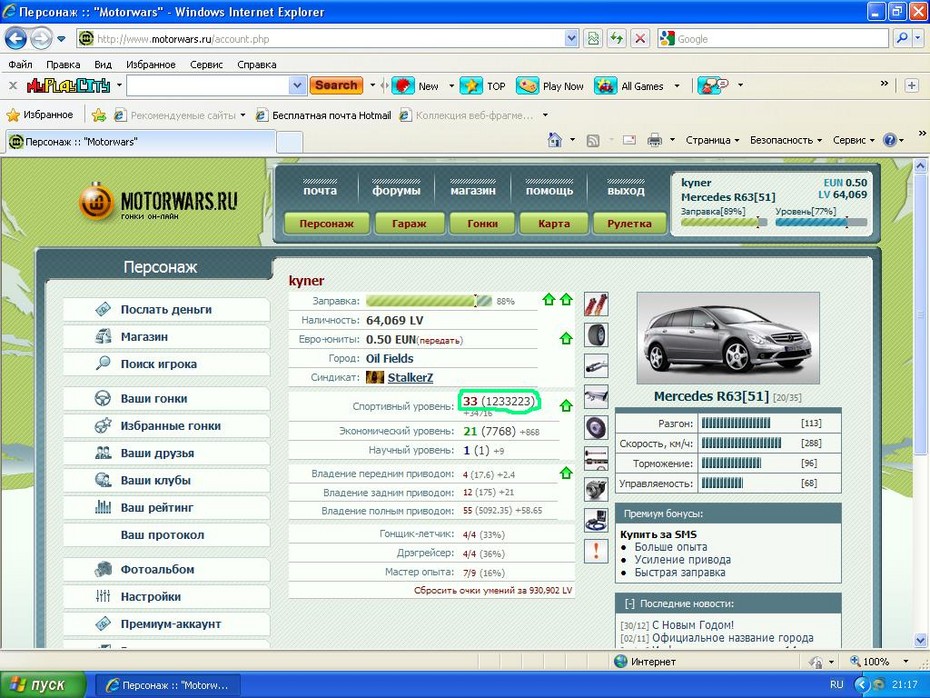This screenshot has width=930, height=698.
Task: Open the Безопасность dropdown menu
Action: pyautogui.click(x=786, y=140)
